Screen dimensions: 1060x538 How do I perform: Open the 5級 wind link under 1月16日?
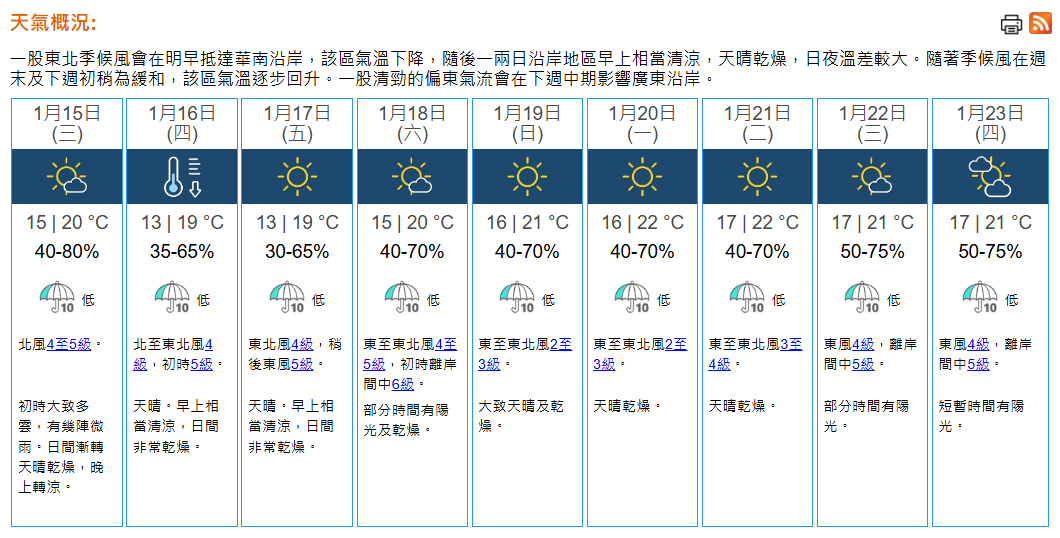(x=201, y=364)
